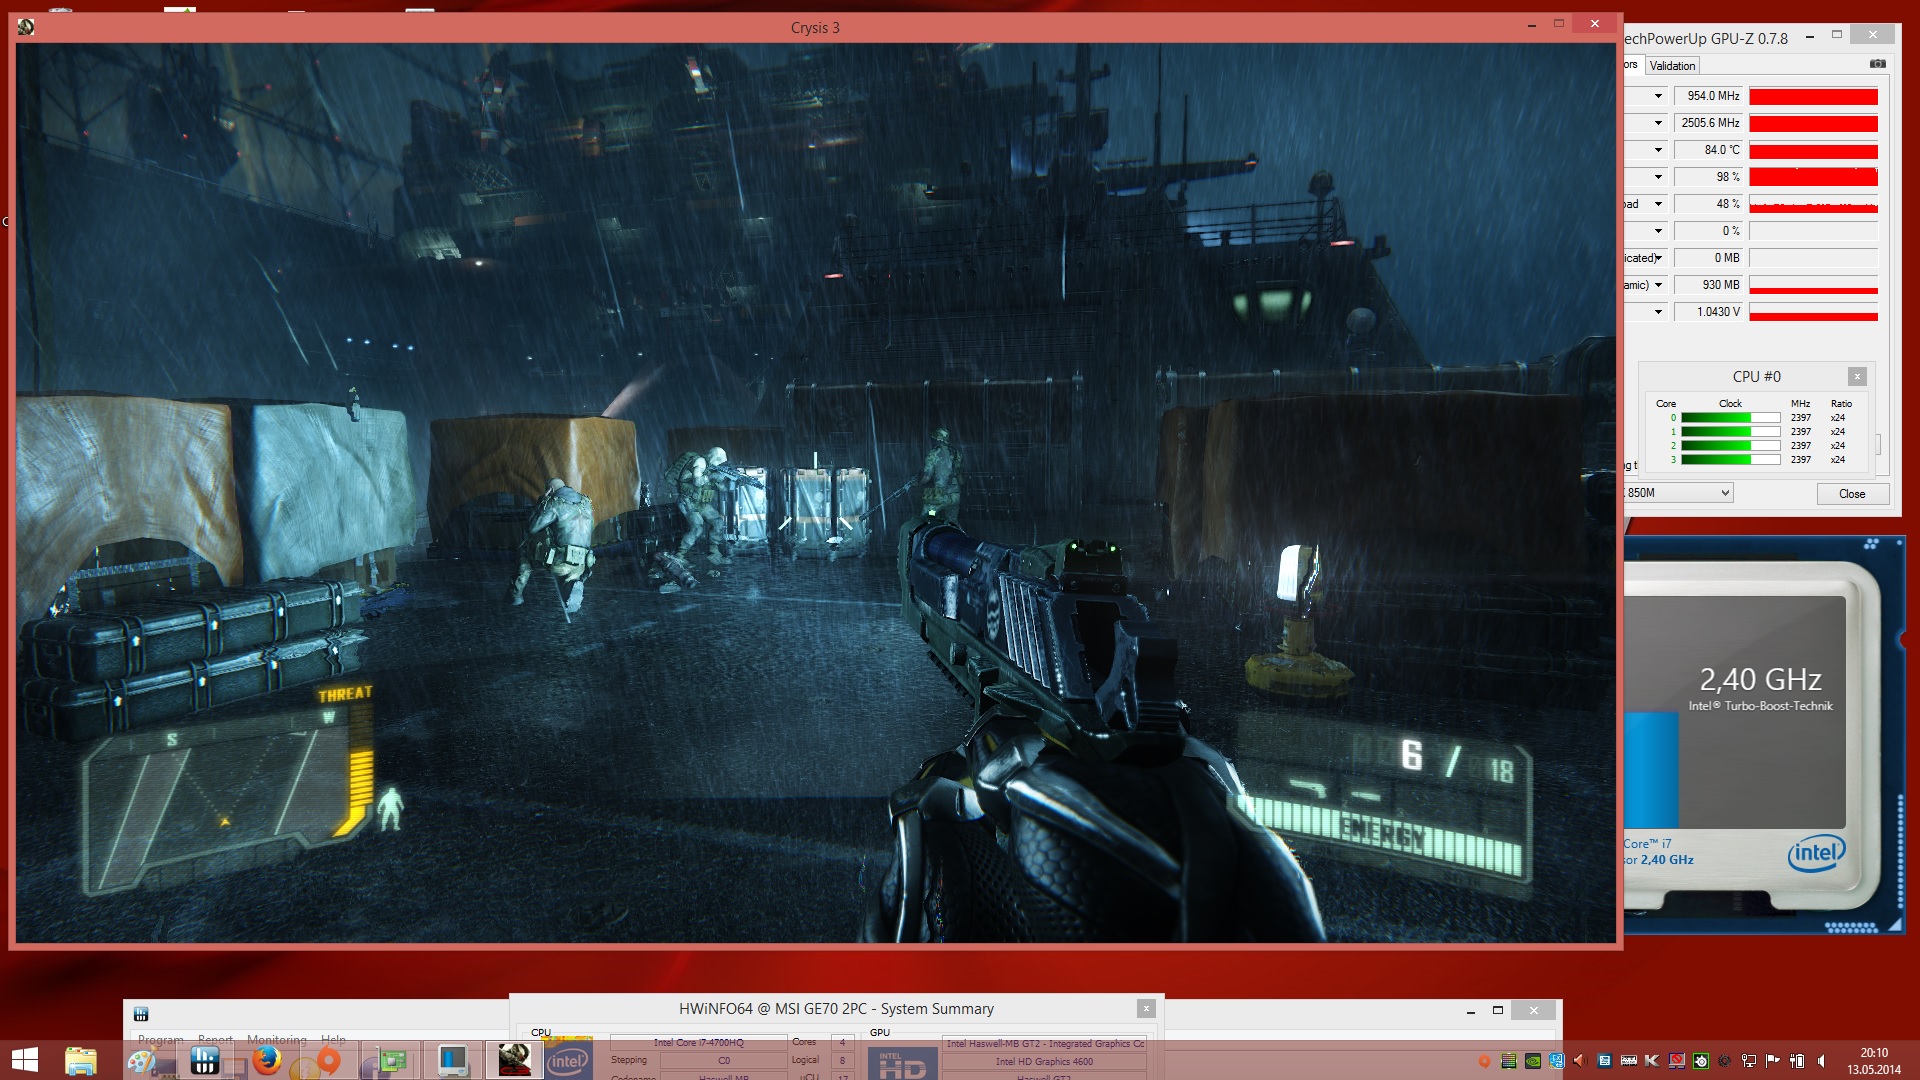Open the battery power tray icon
This screenshot has height=1080, width=1920.
pyautogui.click(x=1797, y=1061)
